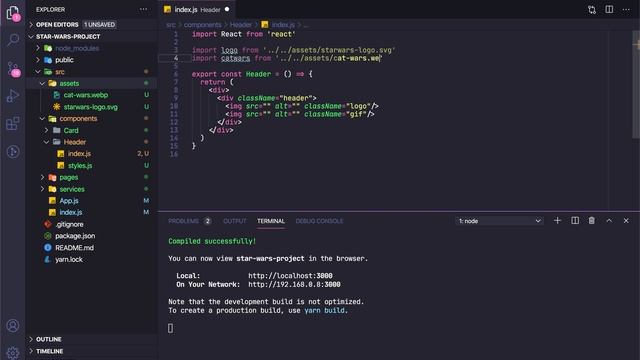This screenshot has width=640, height=360.
Task: Open cat-wars.webp file
Action: click(x=86, y=95)
